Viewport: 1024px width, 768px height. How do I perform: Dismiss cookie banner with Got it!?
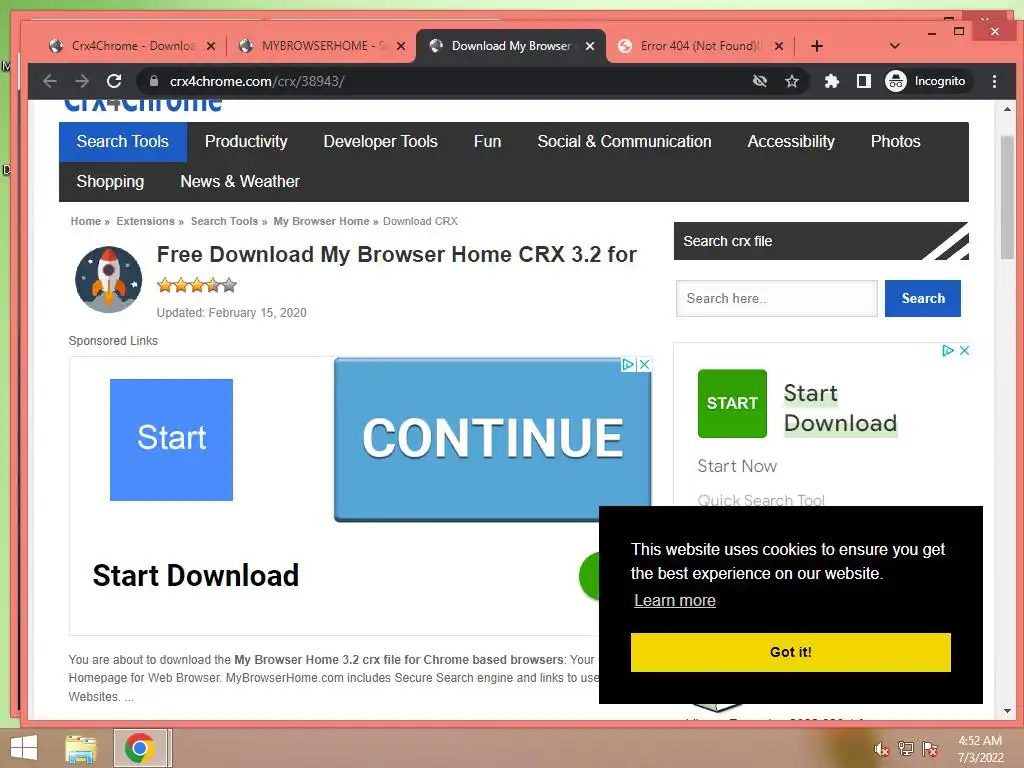coord(790,652)
